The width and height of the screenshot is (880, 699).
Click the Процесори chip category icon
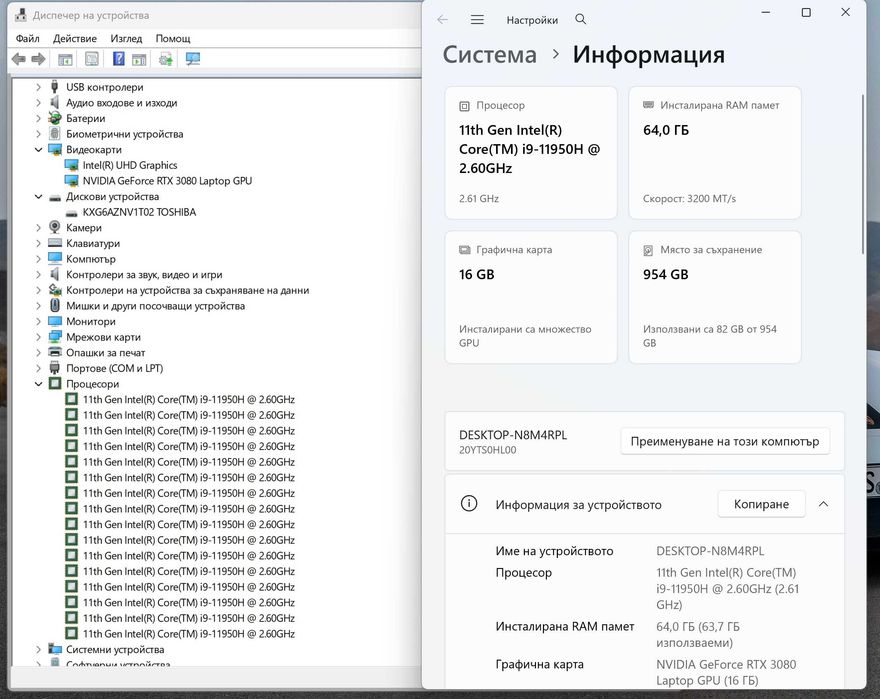click(54, 383)
